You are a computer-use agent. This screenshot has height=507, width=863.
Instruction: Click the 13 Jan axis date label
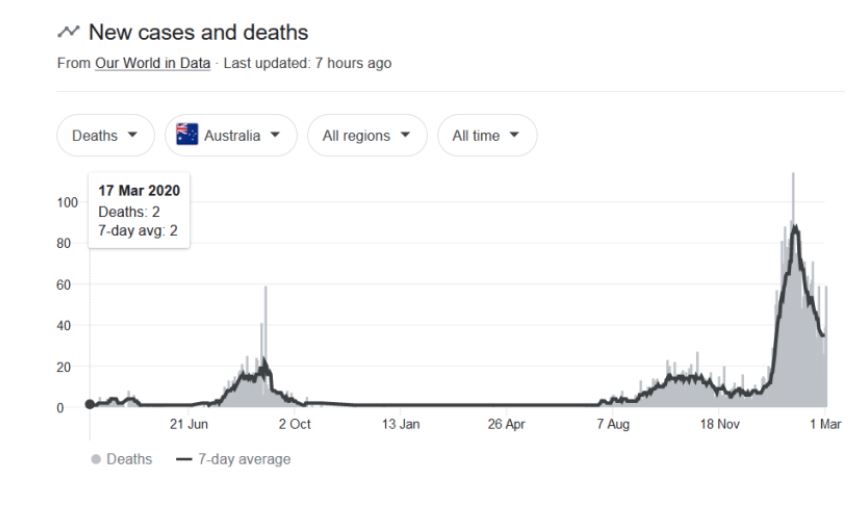(x=401, y=425)
